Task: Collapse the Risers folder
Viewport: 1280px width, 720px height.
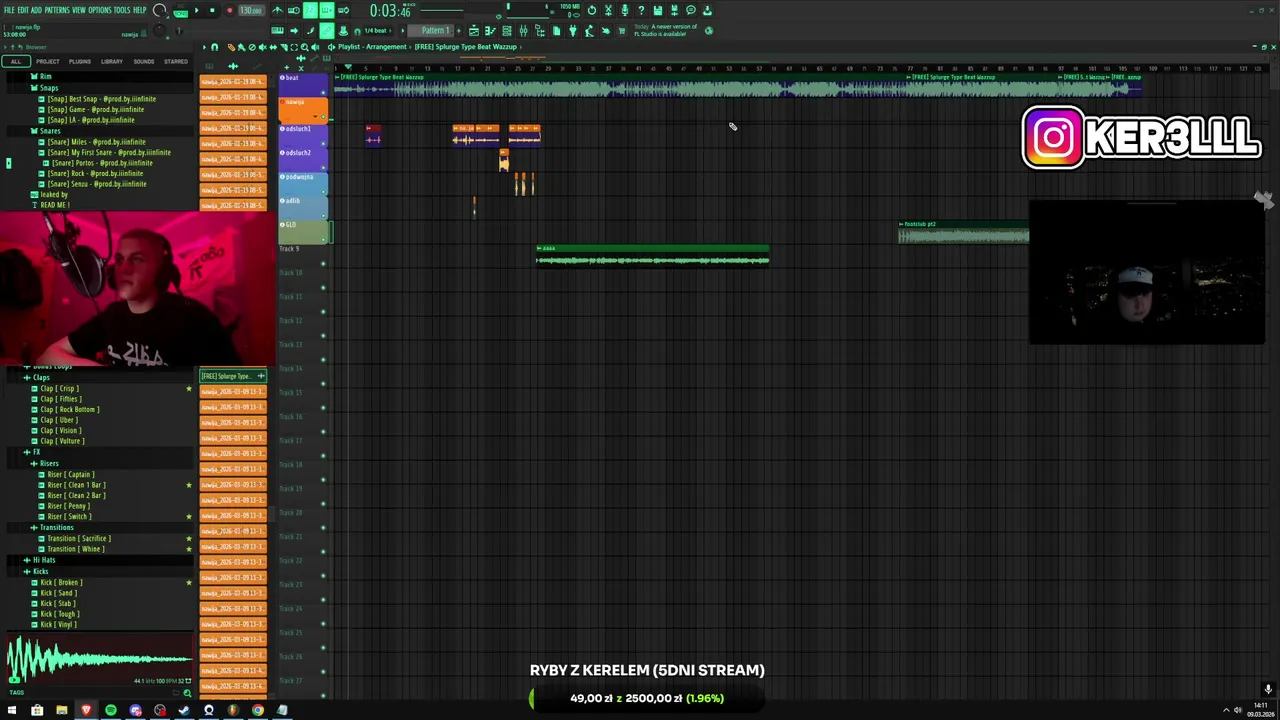Action: pyautogui.click(x=49, y=463)
